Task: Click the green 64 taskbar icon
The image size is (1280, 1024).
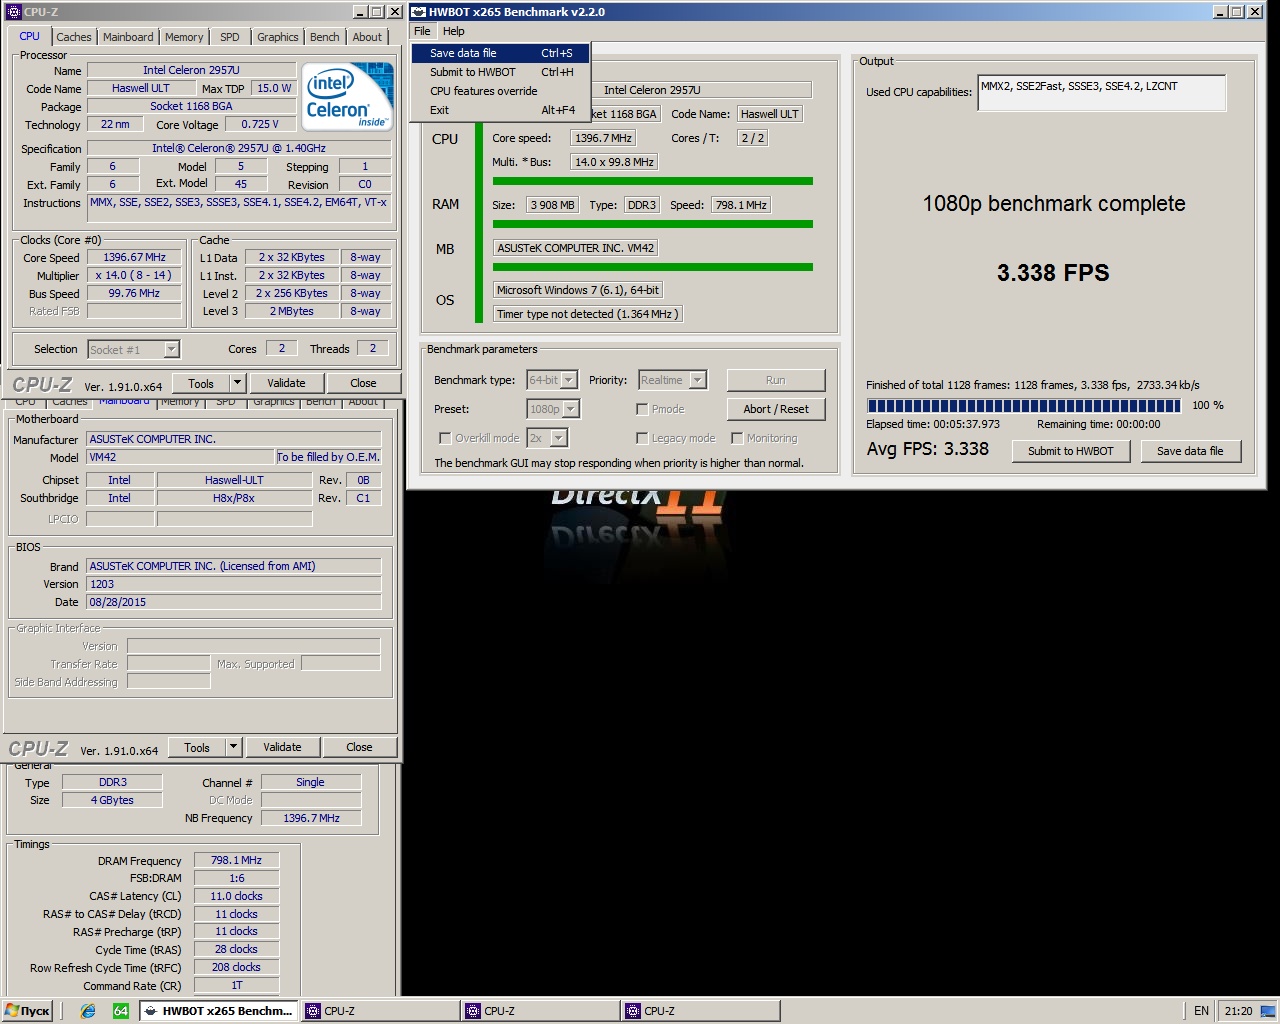Action: tap(120, 1011)
